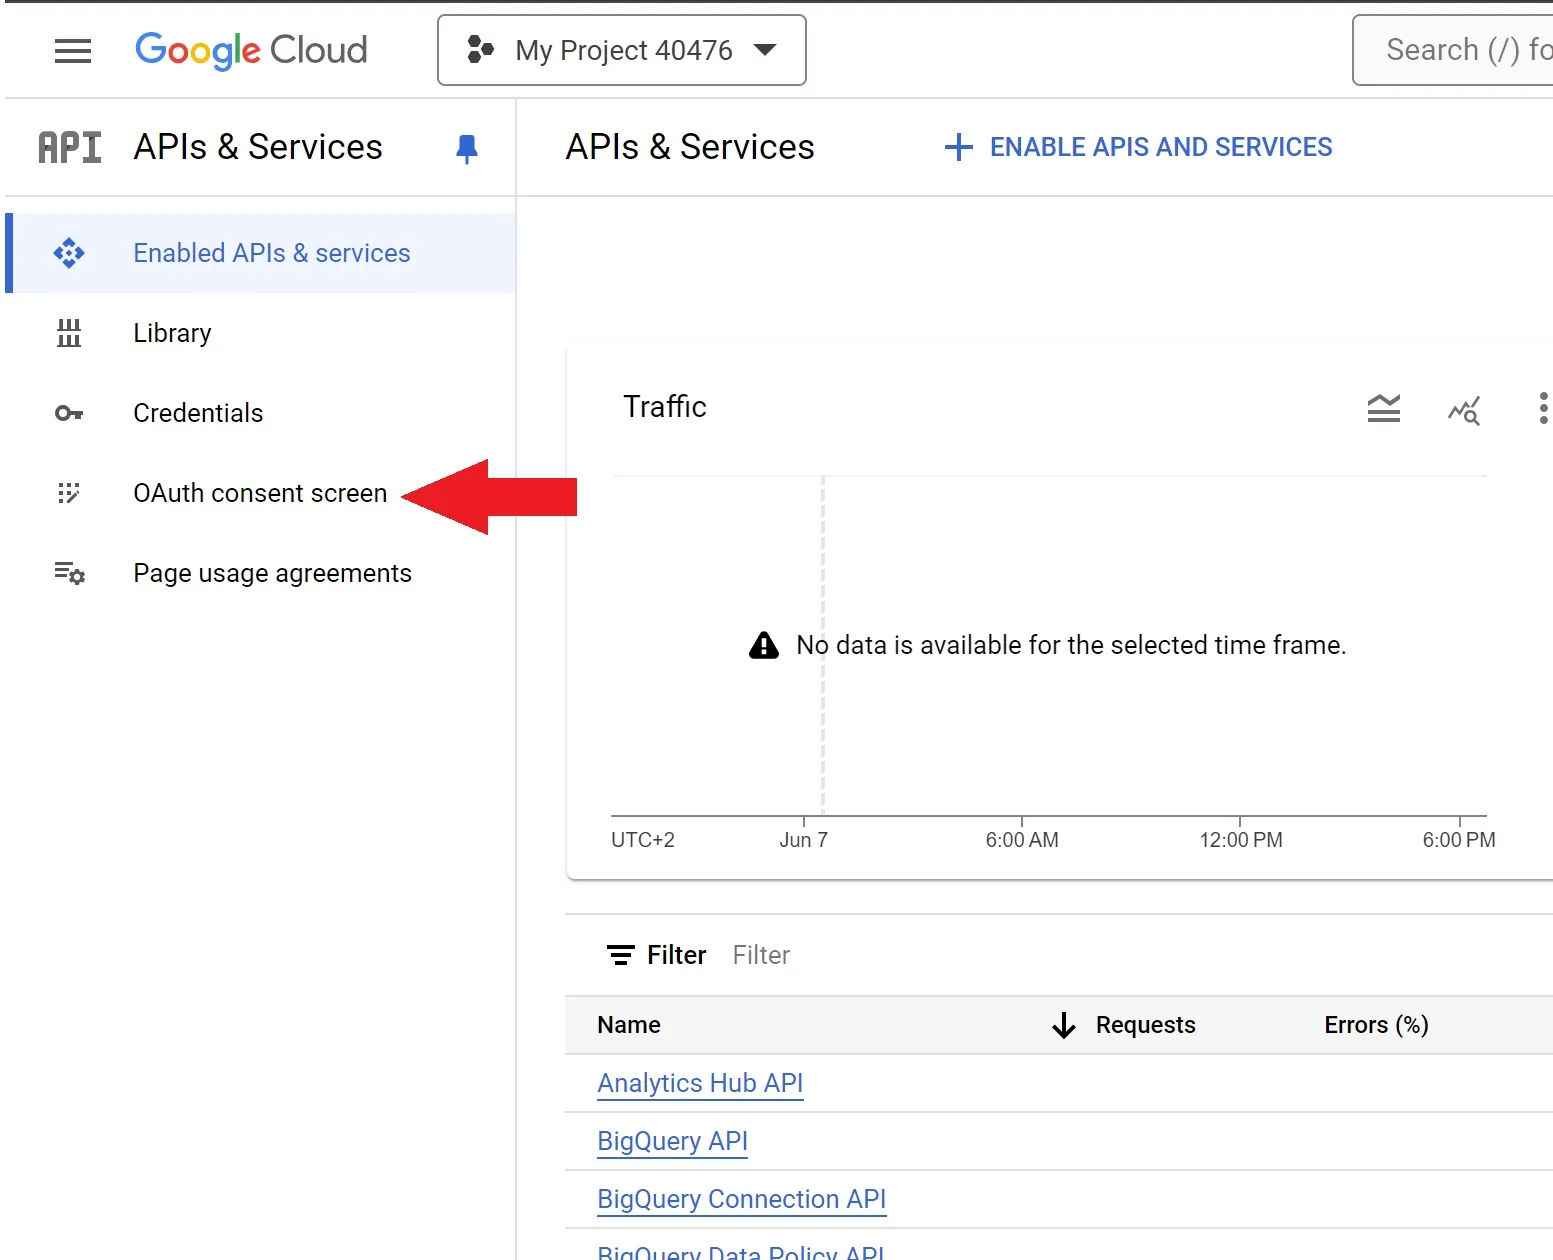1553x1260 pixels.
Task: Open the Analytics Hub API link
Action: pos(699,1083)
